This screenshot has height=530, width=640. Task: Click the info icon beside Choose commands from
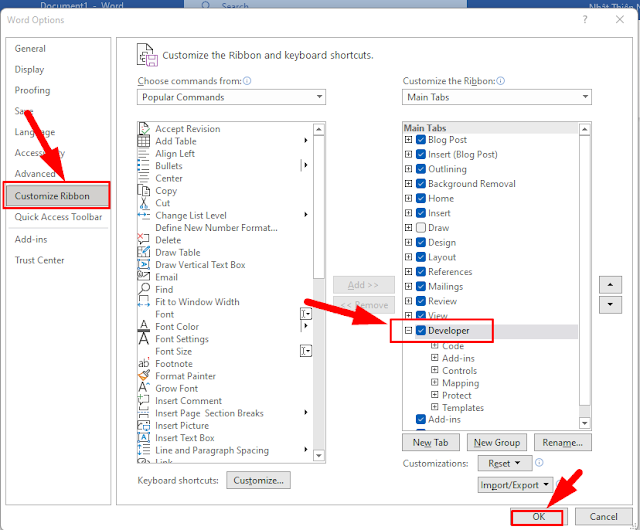pyautogui.click(x=247, y=81)
